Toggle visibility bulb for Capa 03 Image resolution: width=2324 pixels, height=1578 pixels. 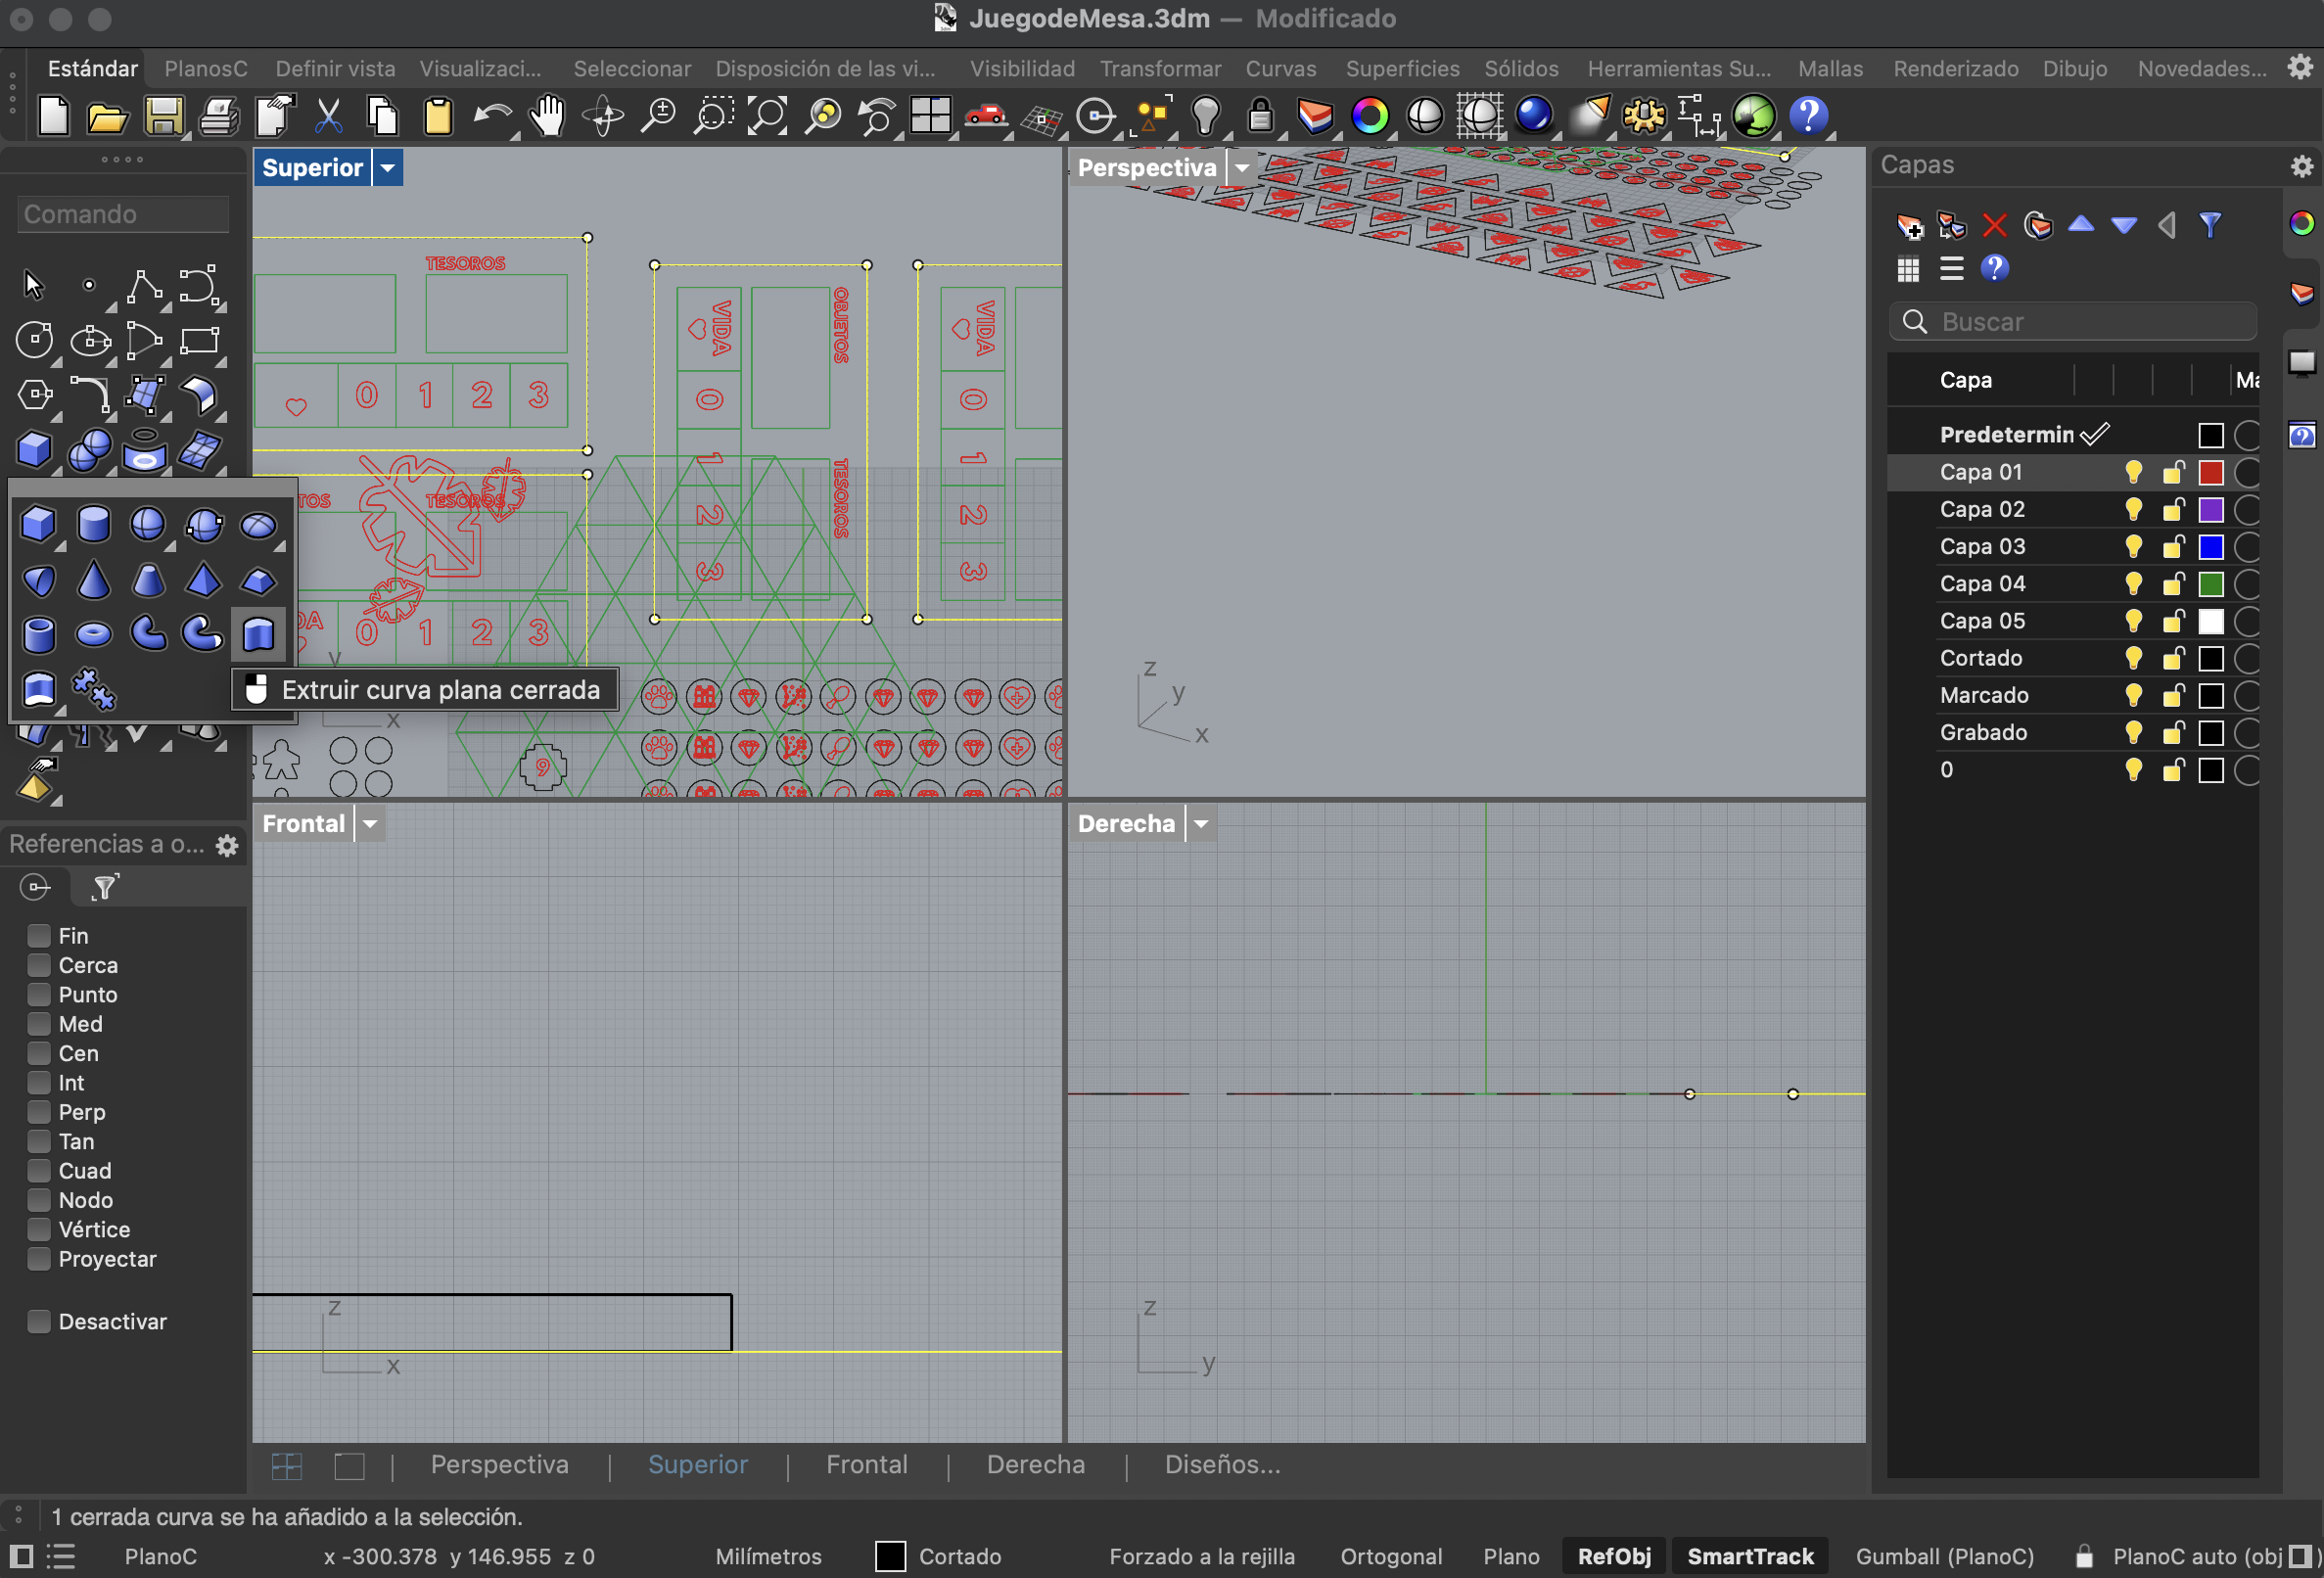(2133, 547)
